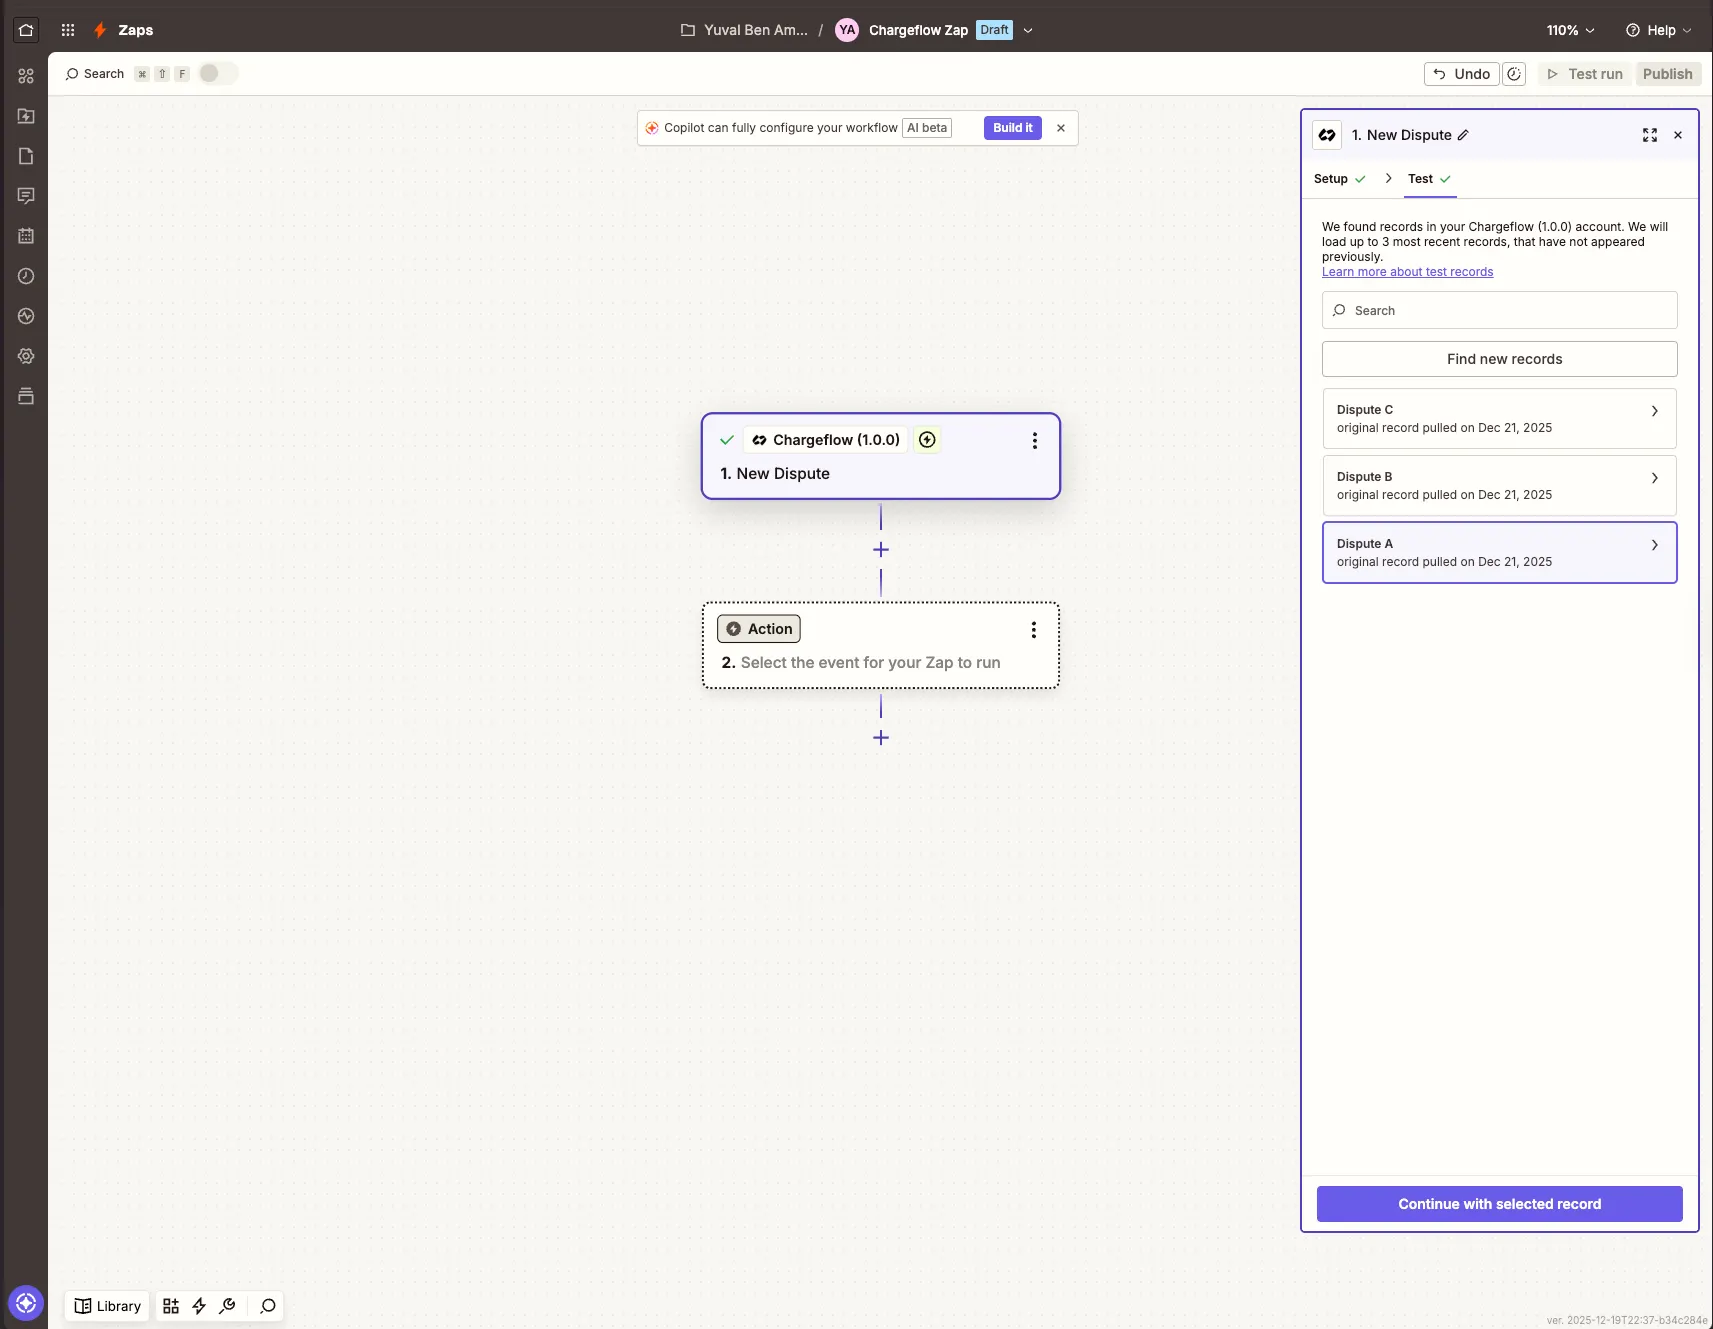
Task: Go to the Zapier home icon
Action: 26,30
